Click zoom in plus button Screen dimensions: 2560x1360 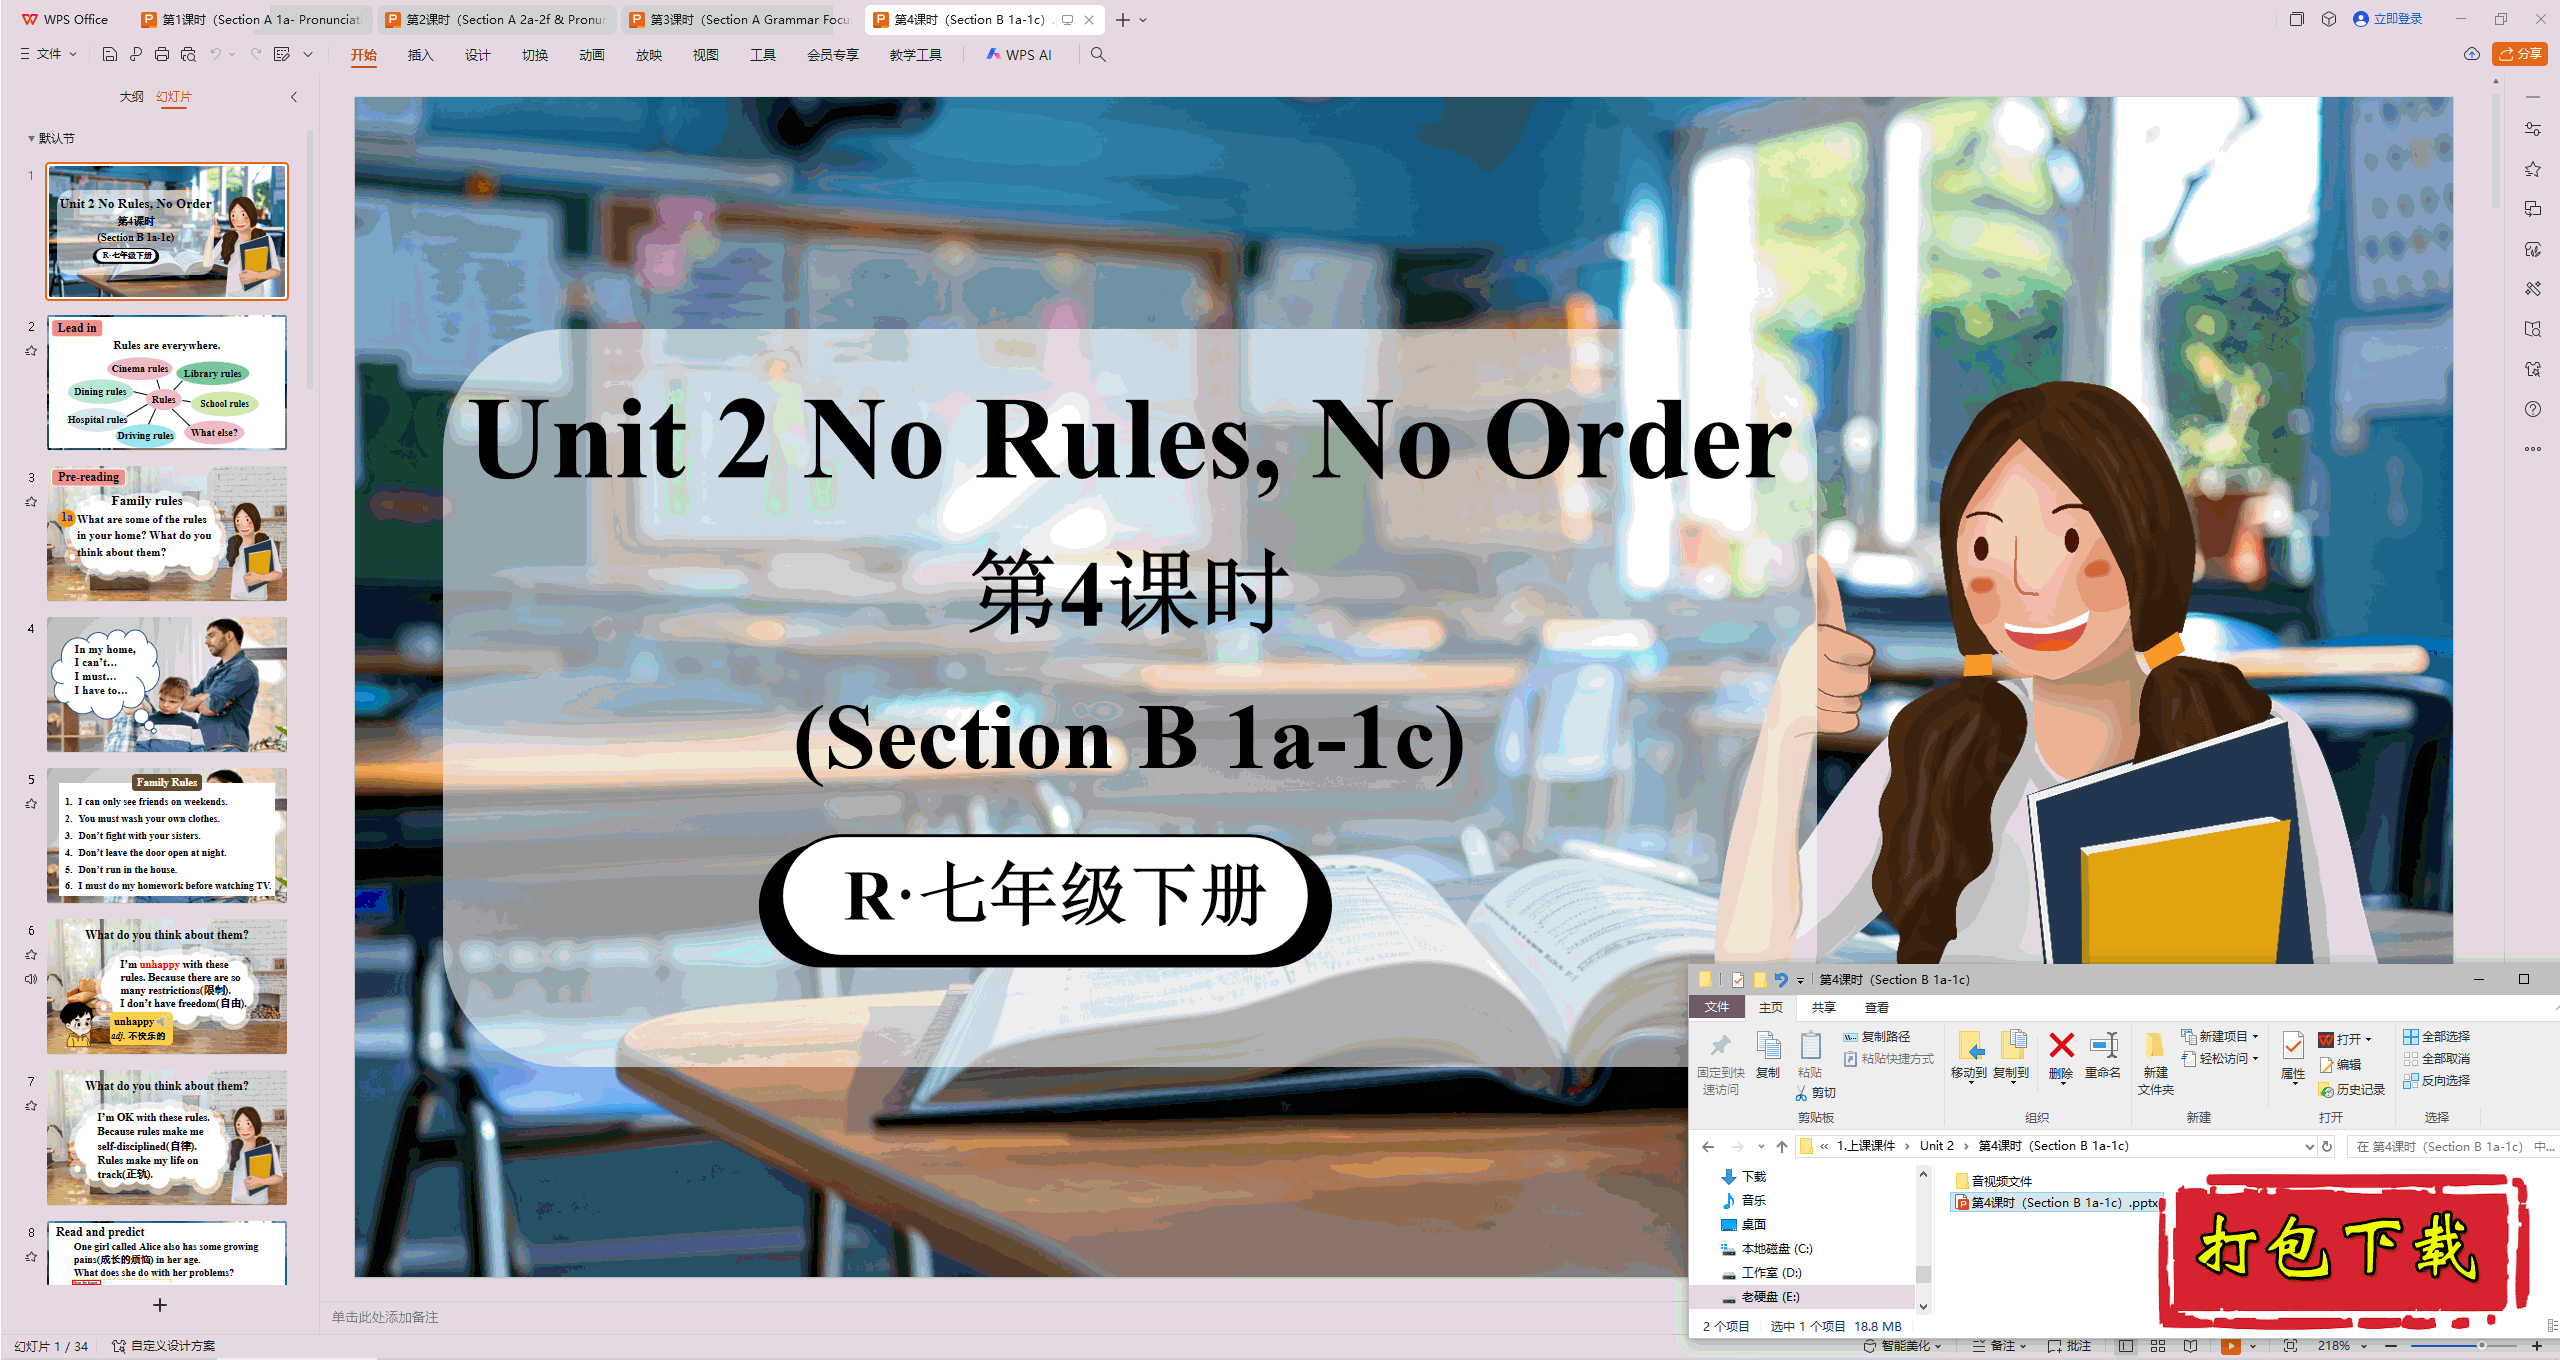[x=2536, y=1346]
